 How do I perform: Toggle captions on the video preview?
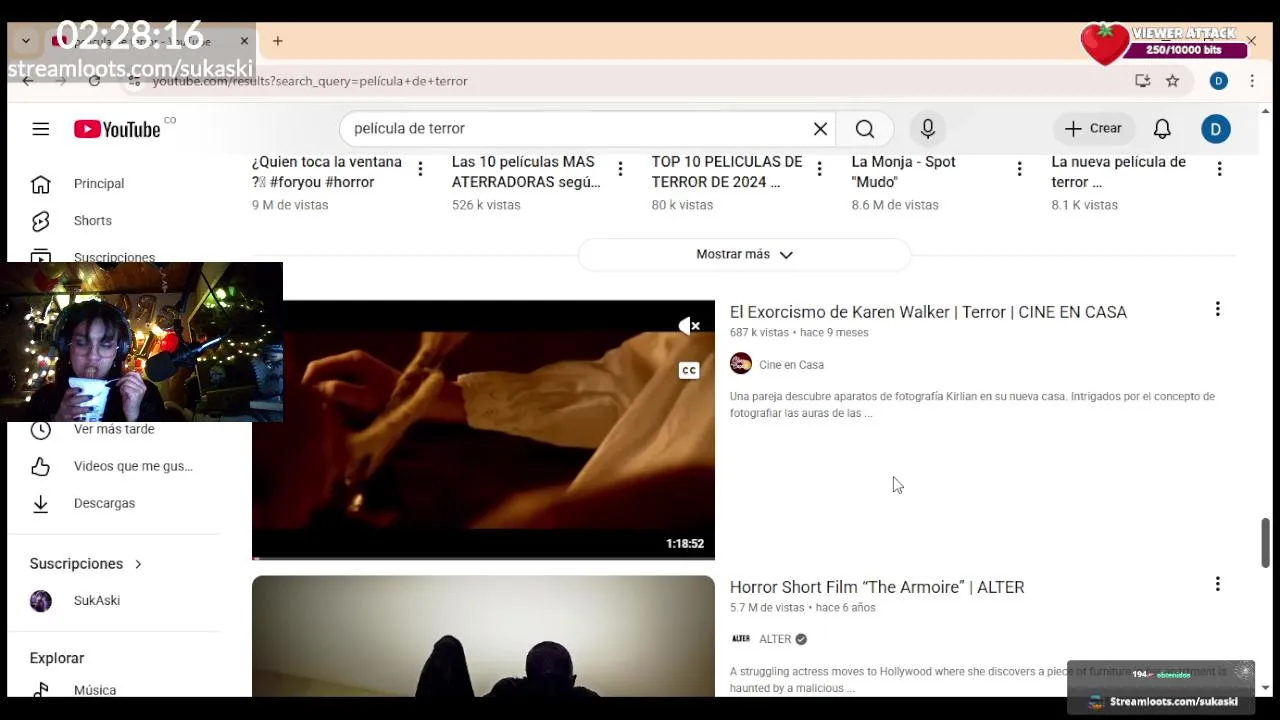pos(689,370)
